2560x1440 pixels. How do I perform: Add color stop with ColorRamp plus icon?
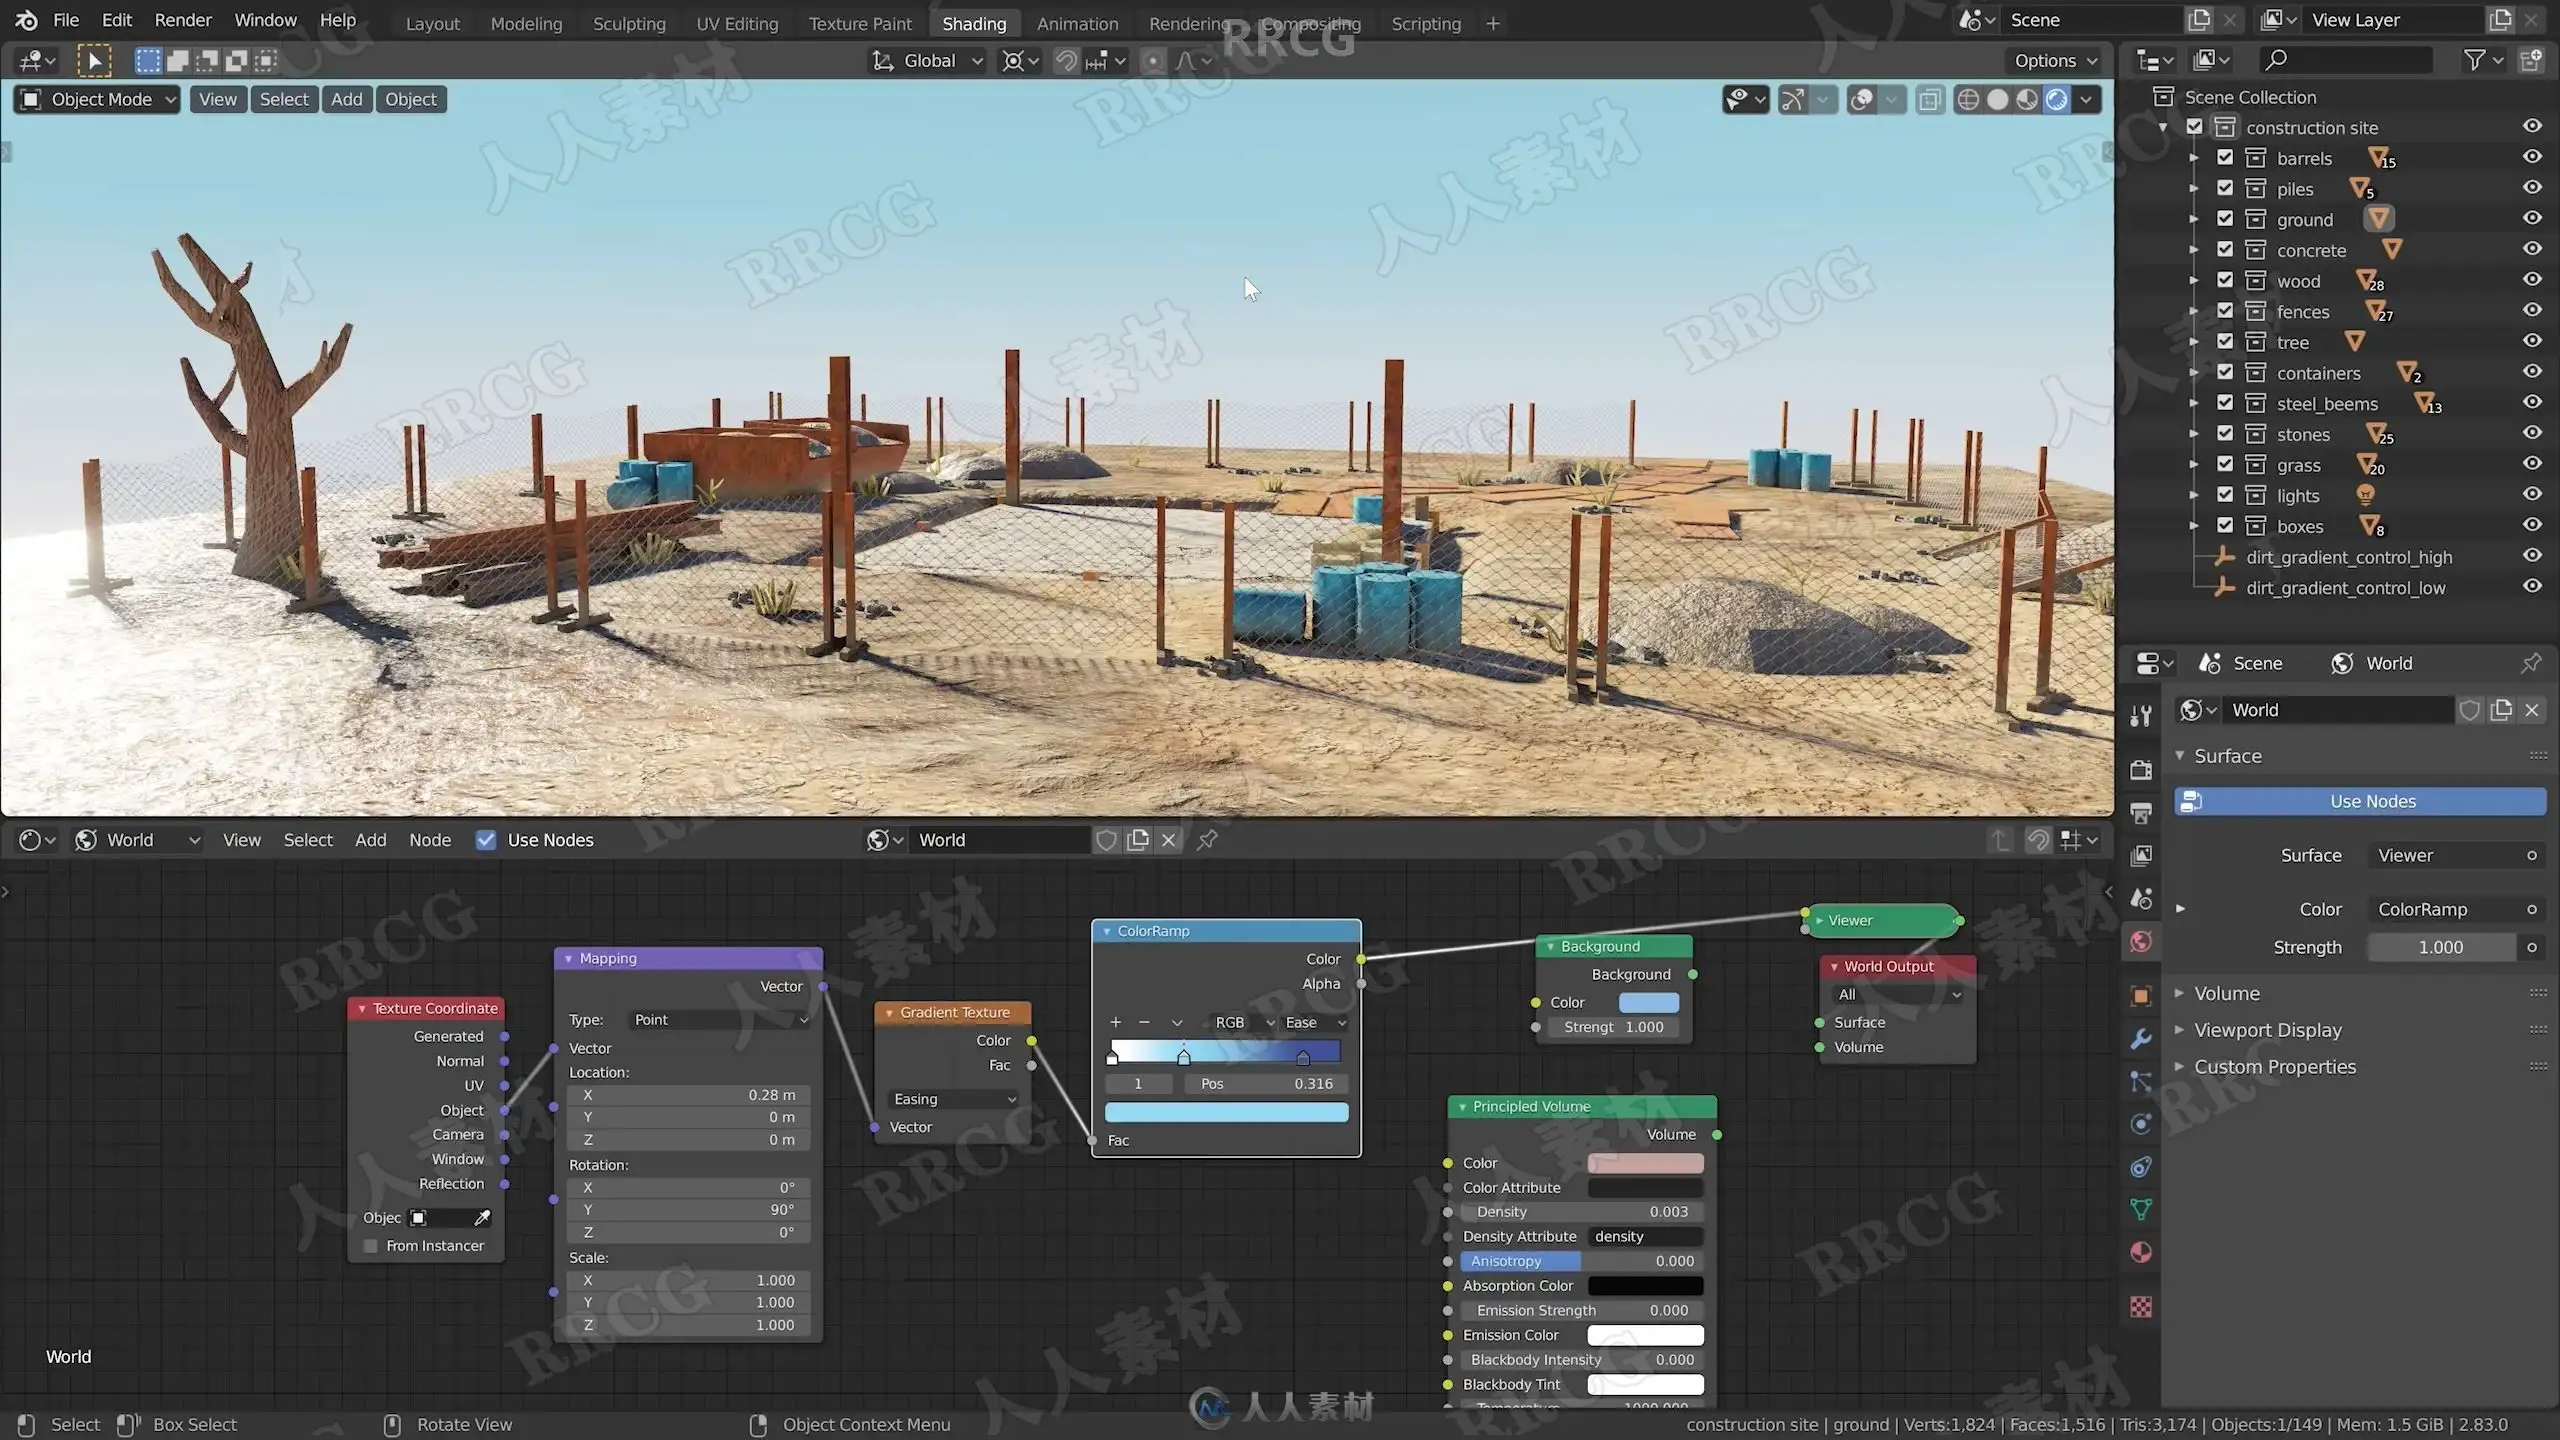1115,1022
